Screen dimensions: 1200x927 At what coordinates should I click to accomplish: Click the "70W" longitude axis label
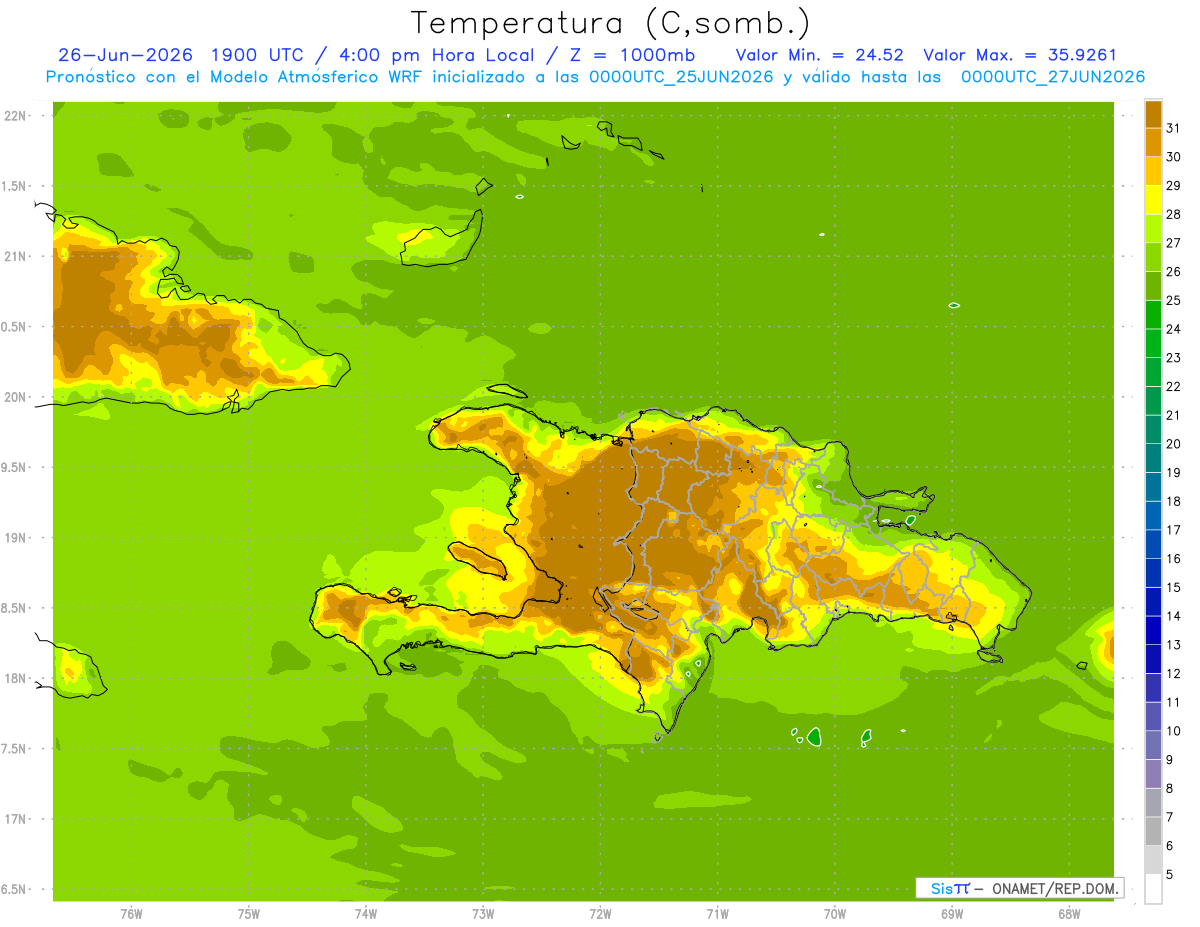(835, 914)
